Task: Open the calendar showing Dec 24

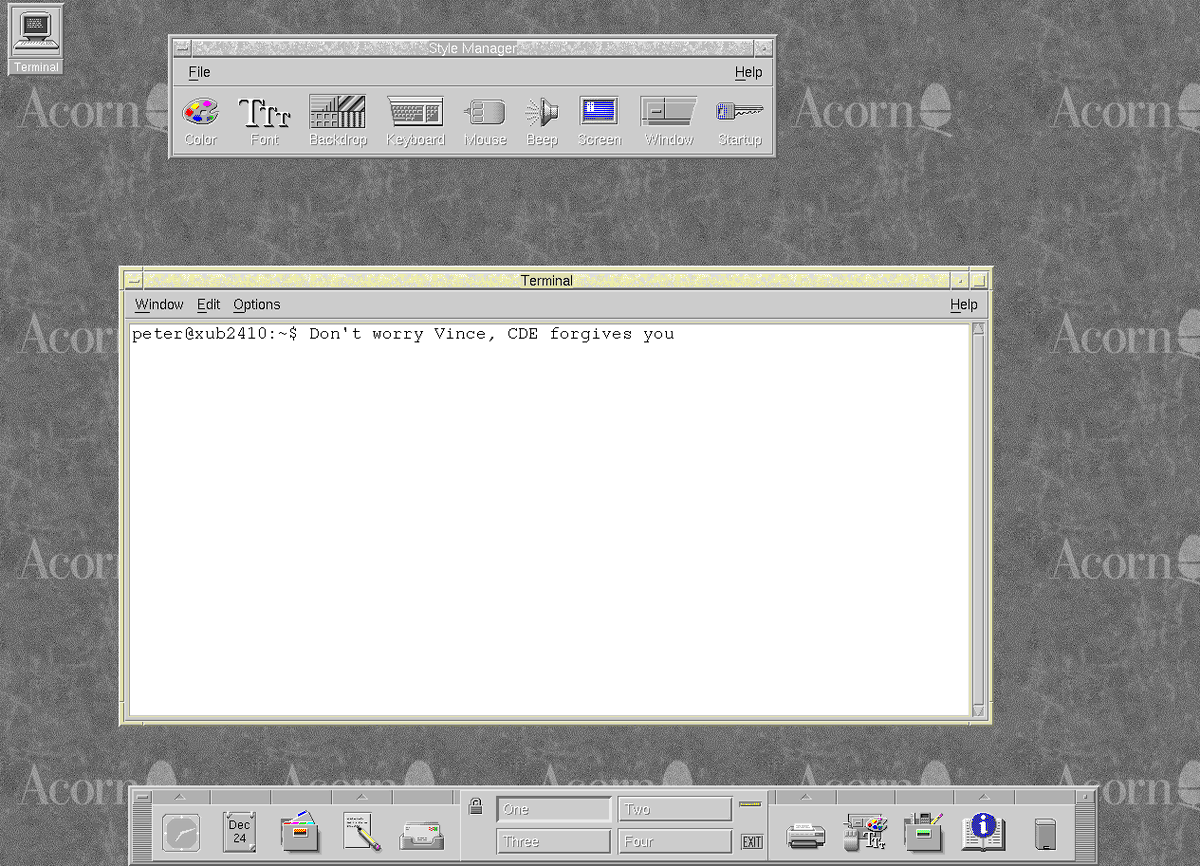Action: [239, 832]
